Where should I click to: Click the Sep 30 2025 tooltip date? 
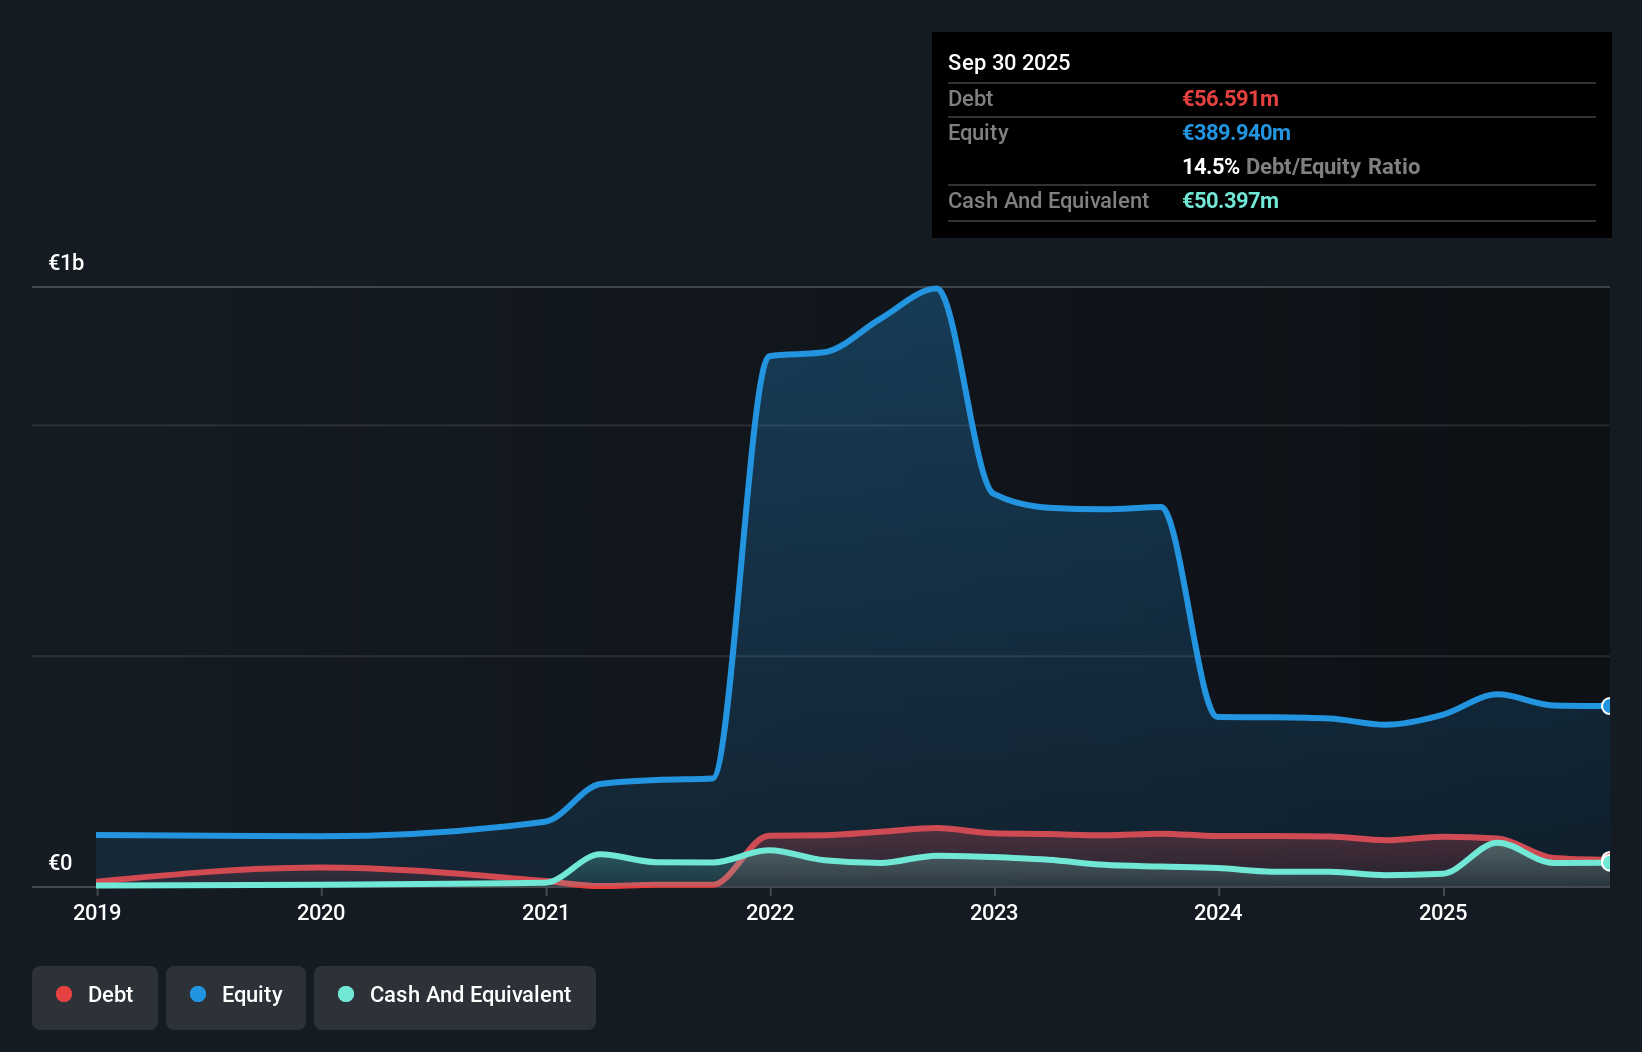pyautogui.click(x=1009, y=62)
